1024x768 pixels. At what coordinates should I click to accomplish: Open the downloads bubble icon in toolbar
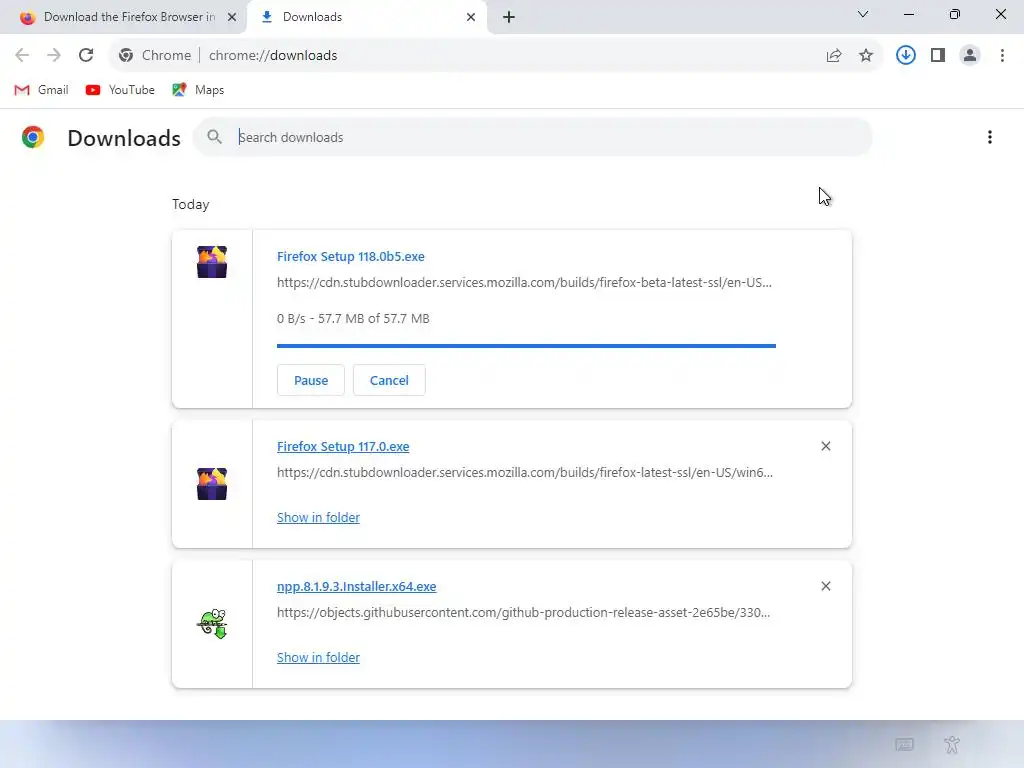(906, 56)
